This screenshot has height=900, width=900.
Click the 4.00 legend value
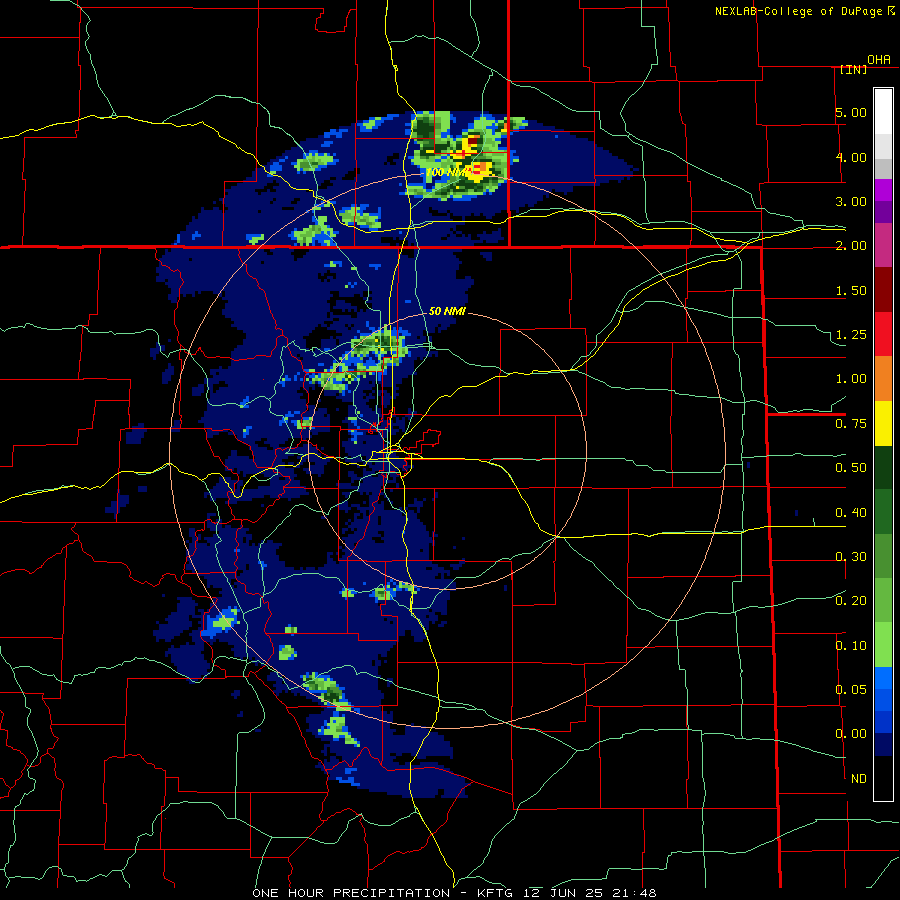click(851, 157)
